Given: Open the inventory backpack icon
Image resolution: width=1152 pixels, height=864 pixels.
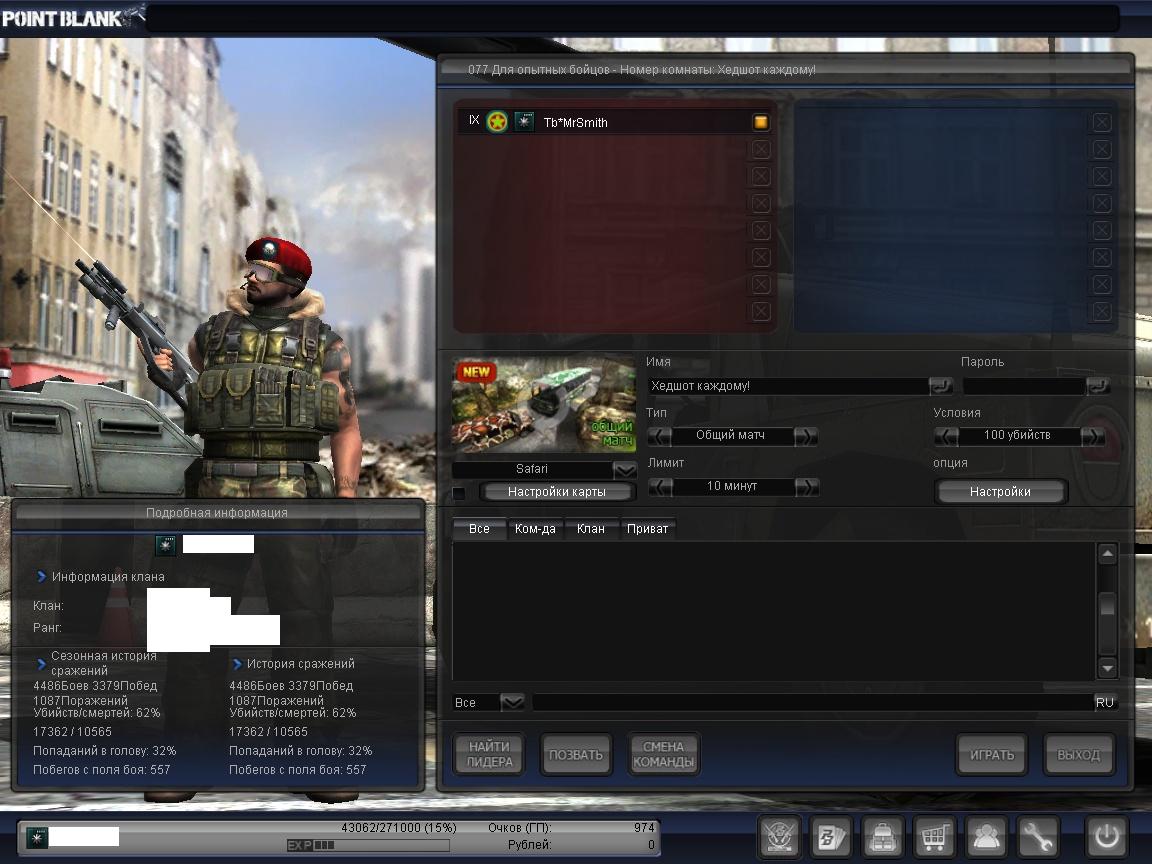Looking at the screenshot, I should pyautogui.click(x=882, y=835).
